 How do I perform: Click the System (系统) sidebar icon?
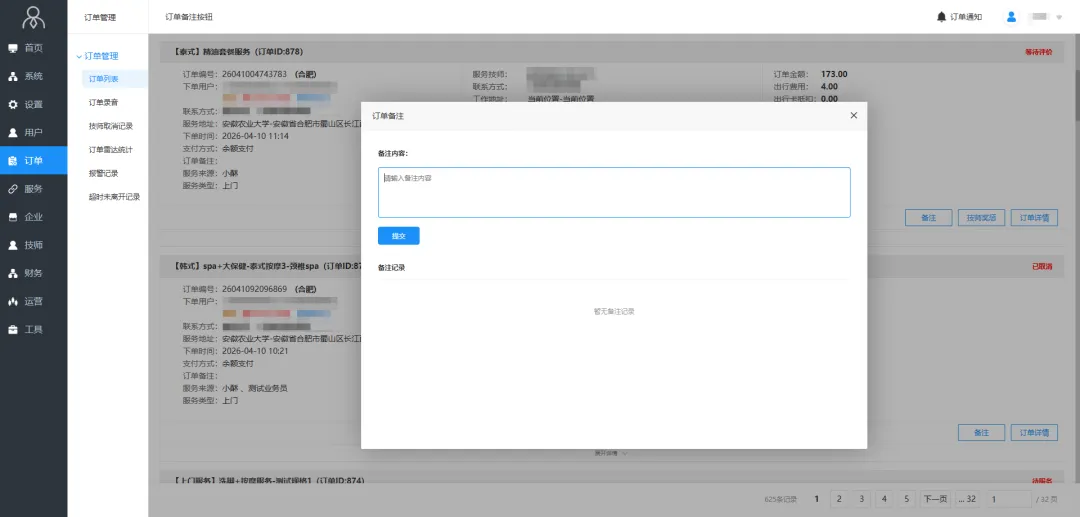[x=13, y=76]
